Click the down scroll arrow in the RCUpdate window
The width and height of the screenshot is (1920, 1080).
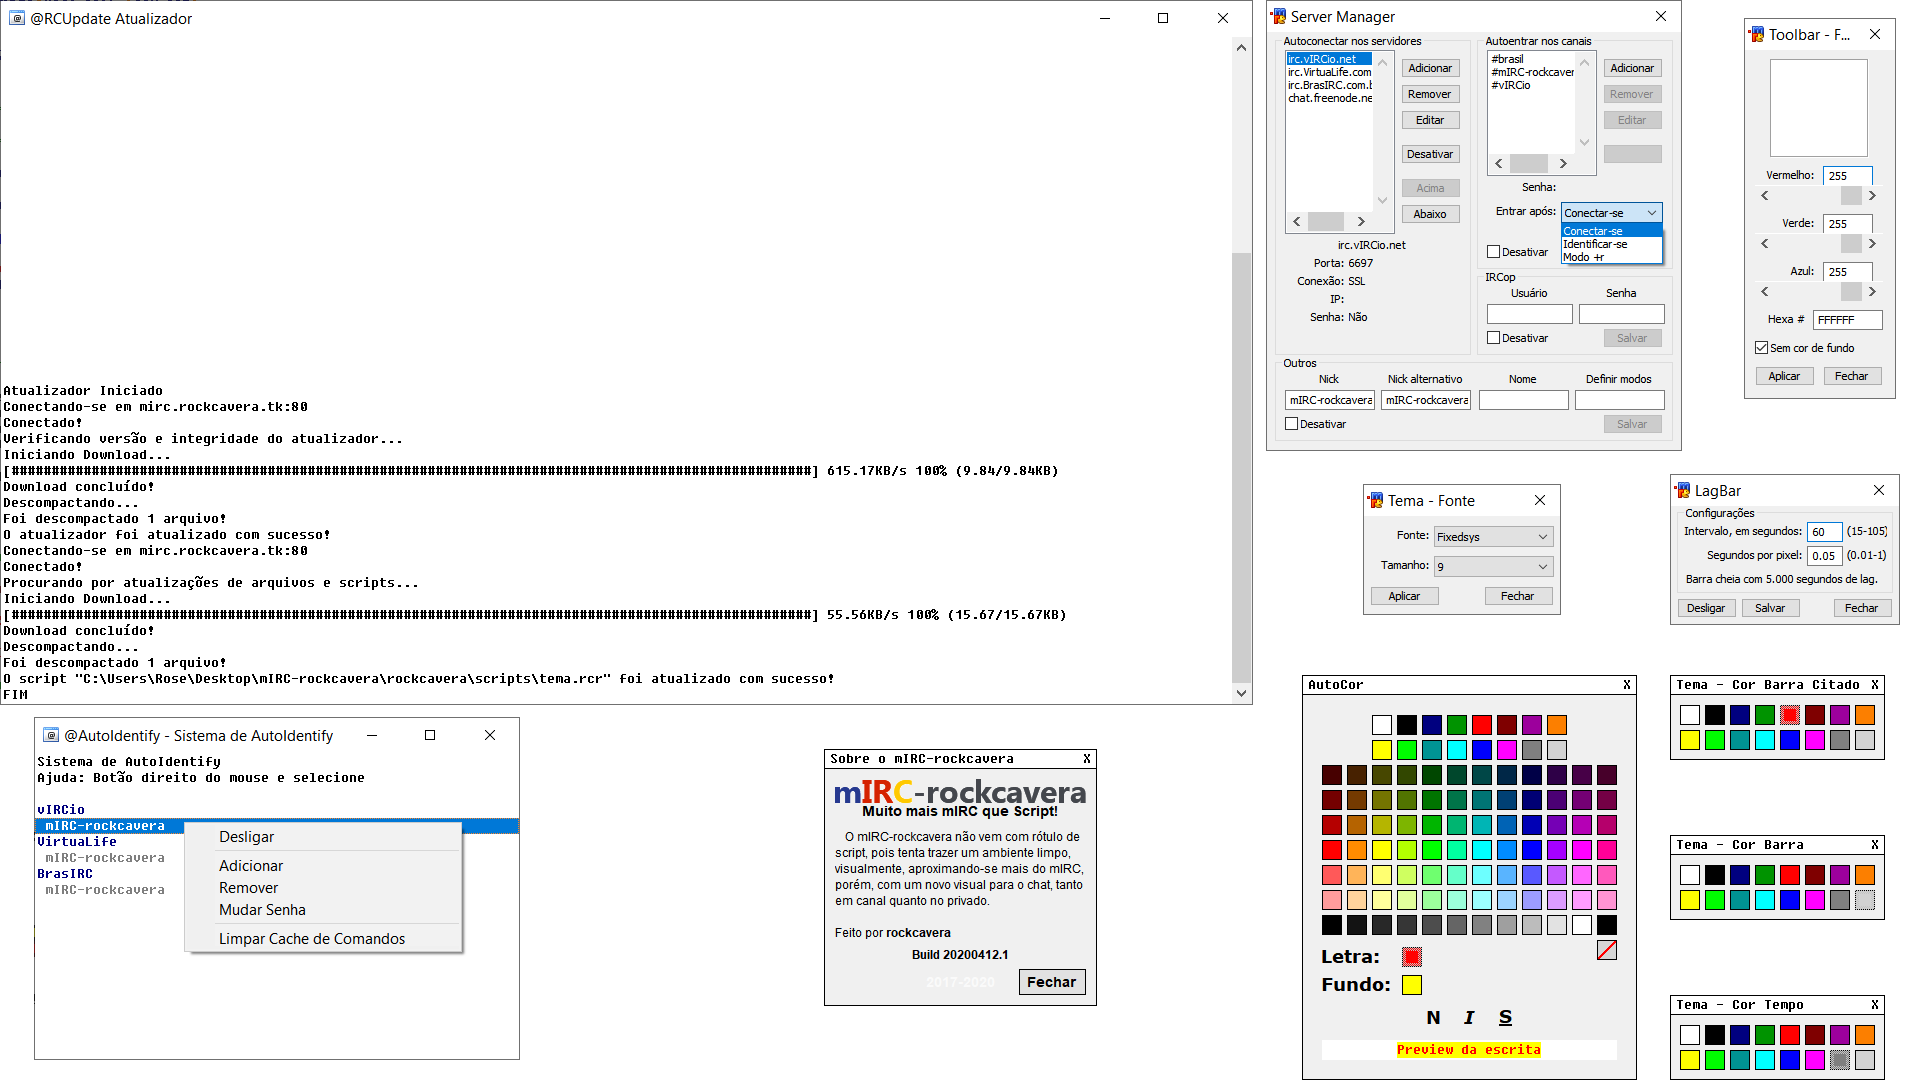1241,693
